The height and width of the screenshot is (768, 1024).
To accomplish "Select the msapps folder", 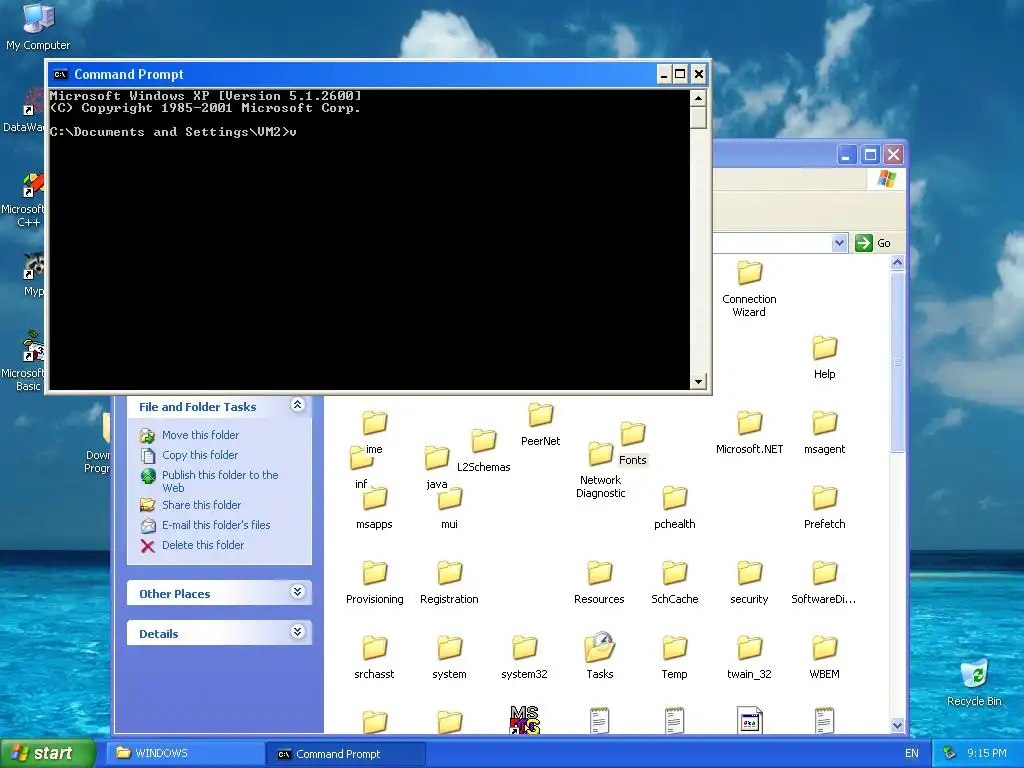I will coord(374,507).
